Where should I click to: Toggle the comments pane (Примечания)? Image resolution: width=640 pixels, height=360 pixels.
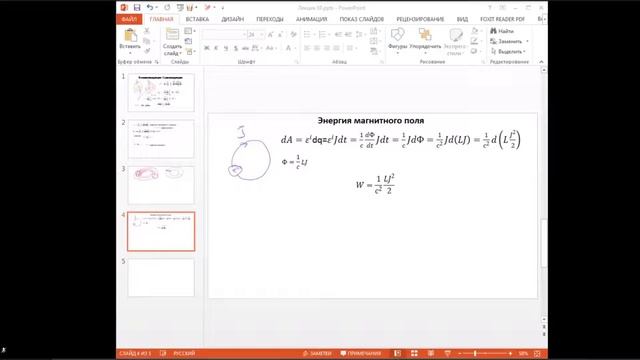click(x=361, y=353)
